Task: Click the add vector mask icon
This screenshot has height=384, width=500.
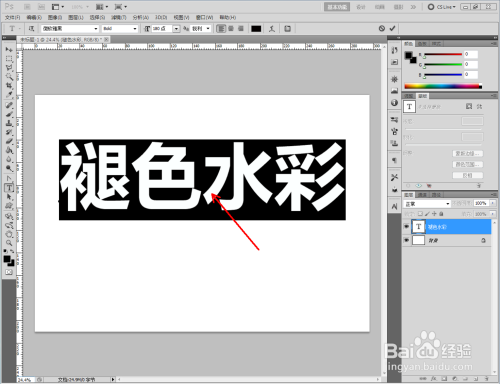Action: [x=479, y=107]
